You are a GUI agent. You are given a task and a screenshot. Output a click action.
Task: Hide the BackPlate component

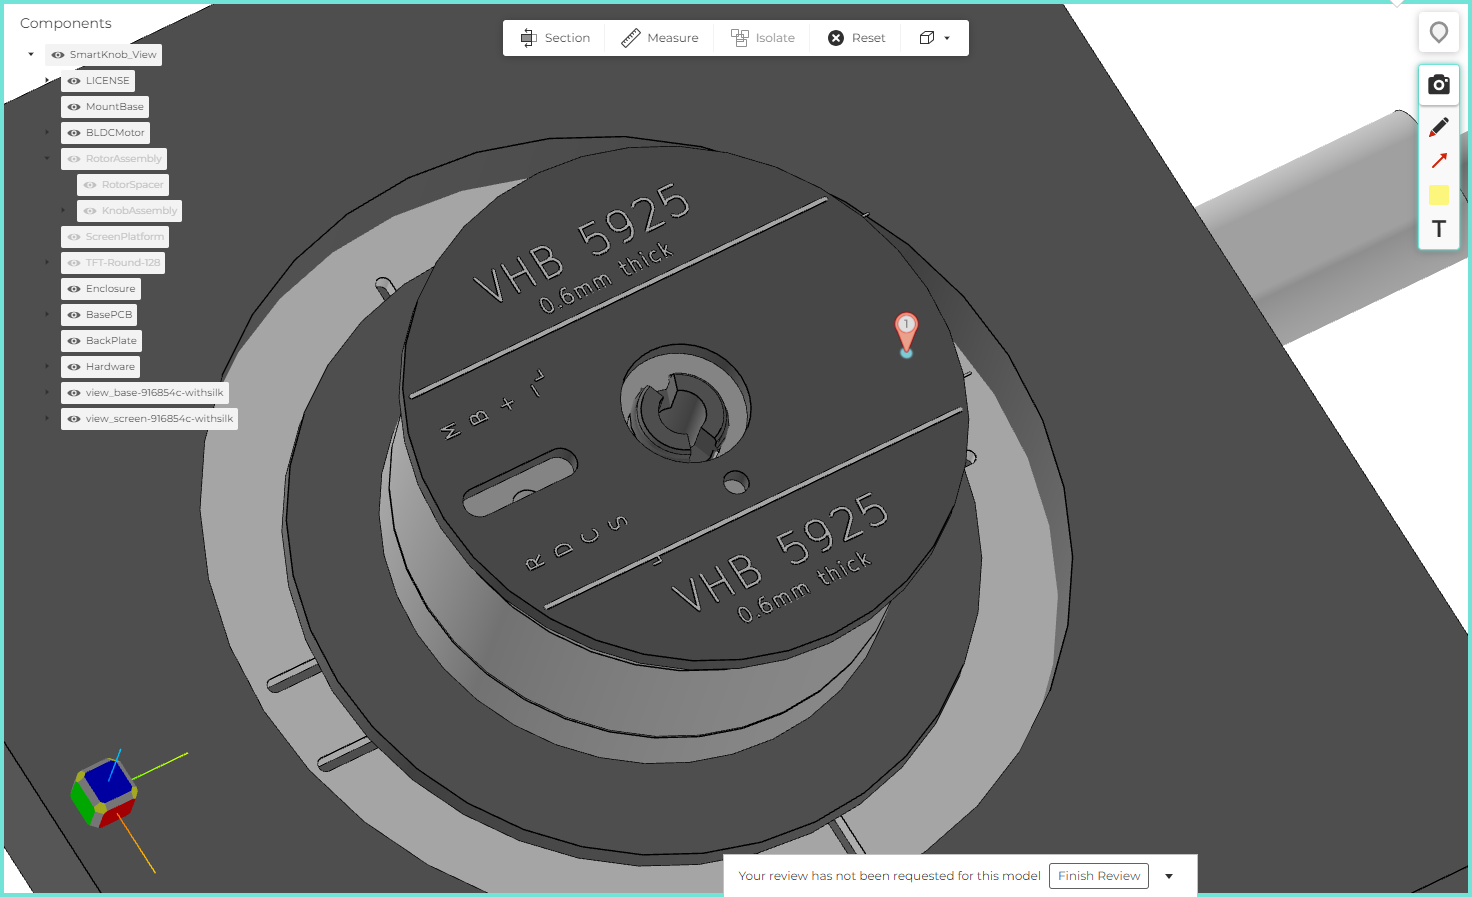point(74,341)
